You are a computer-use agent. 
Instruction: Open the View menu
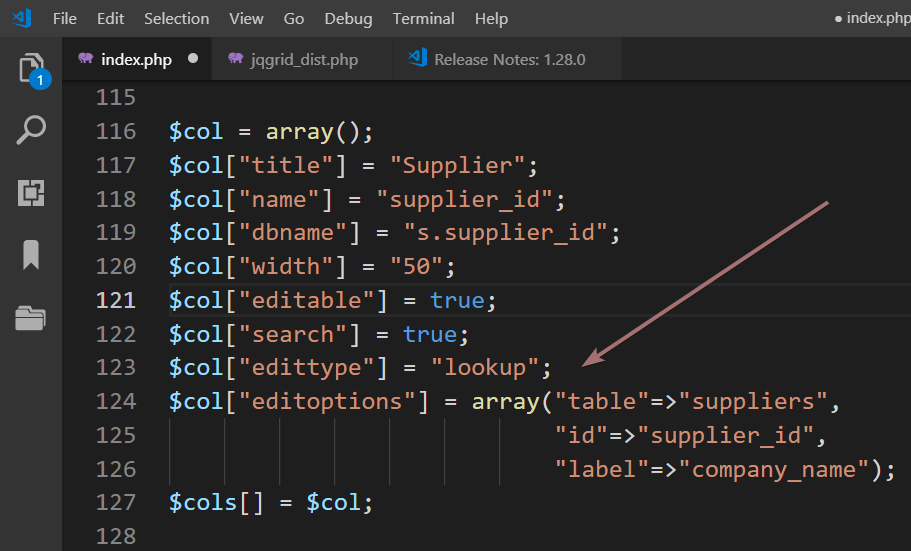tap(246, 19)
